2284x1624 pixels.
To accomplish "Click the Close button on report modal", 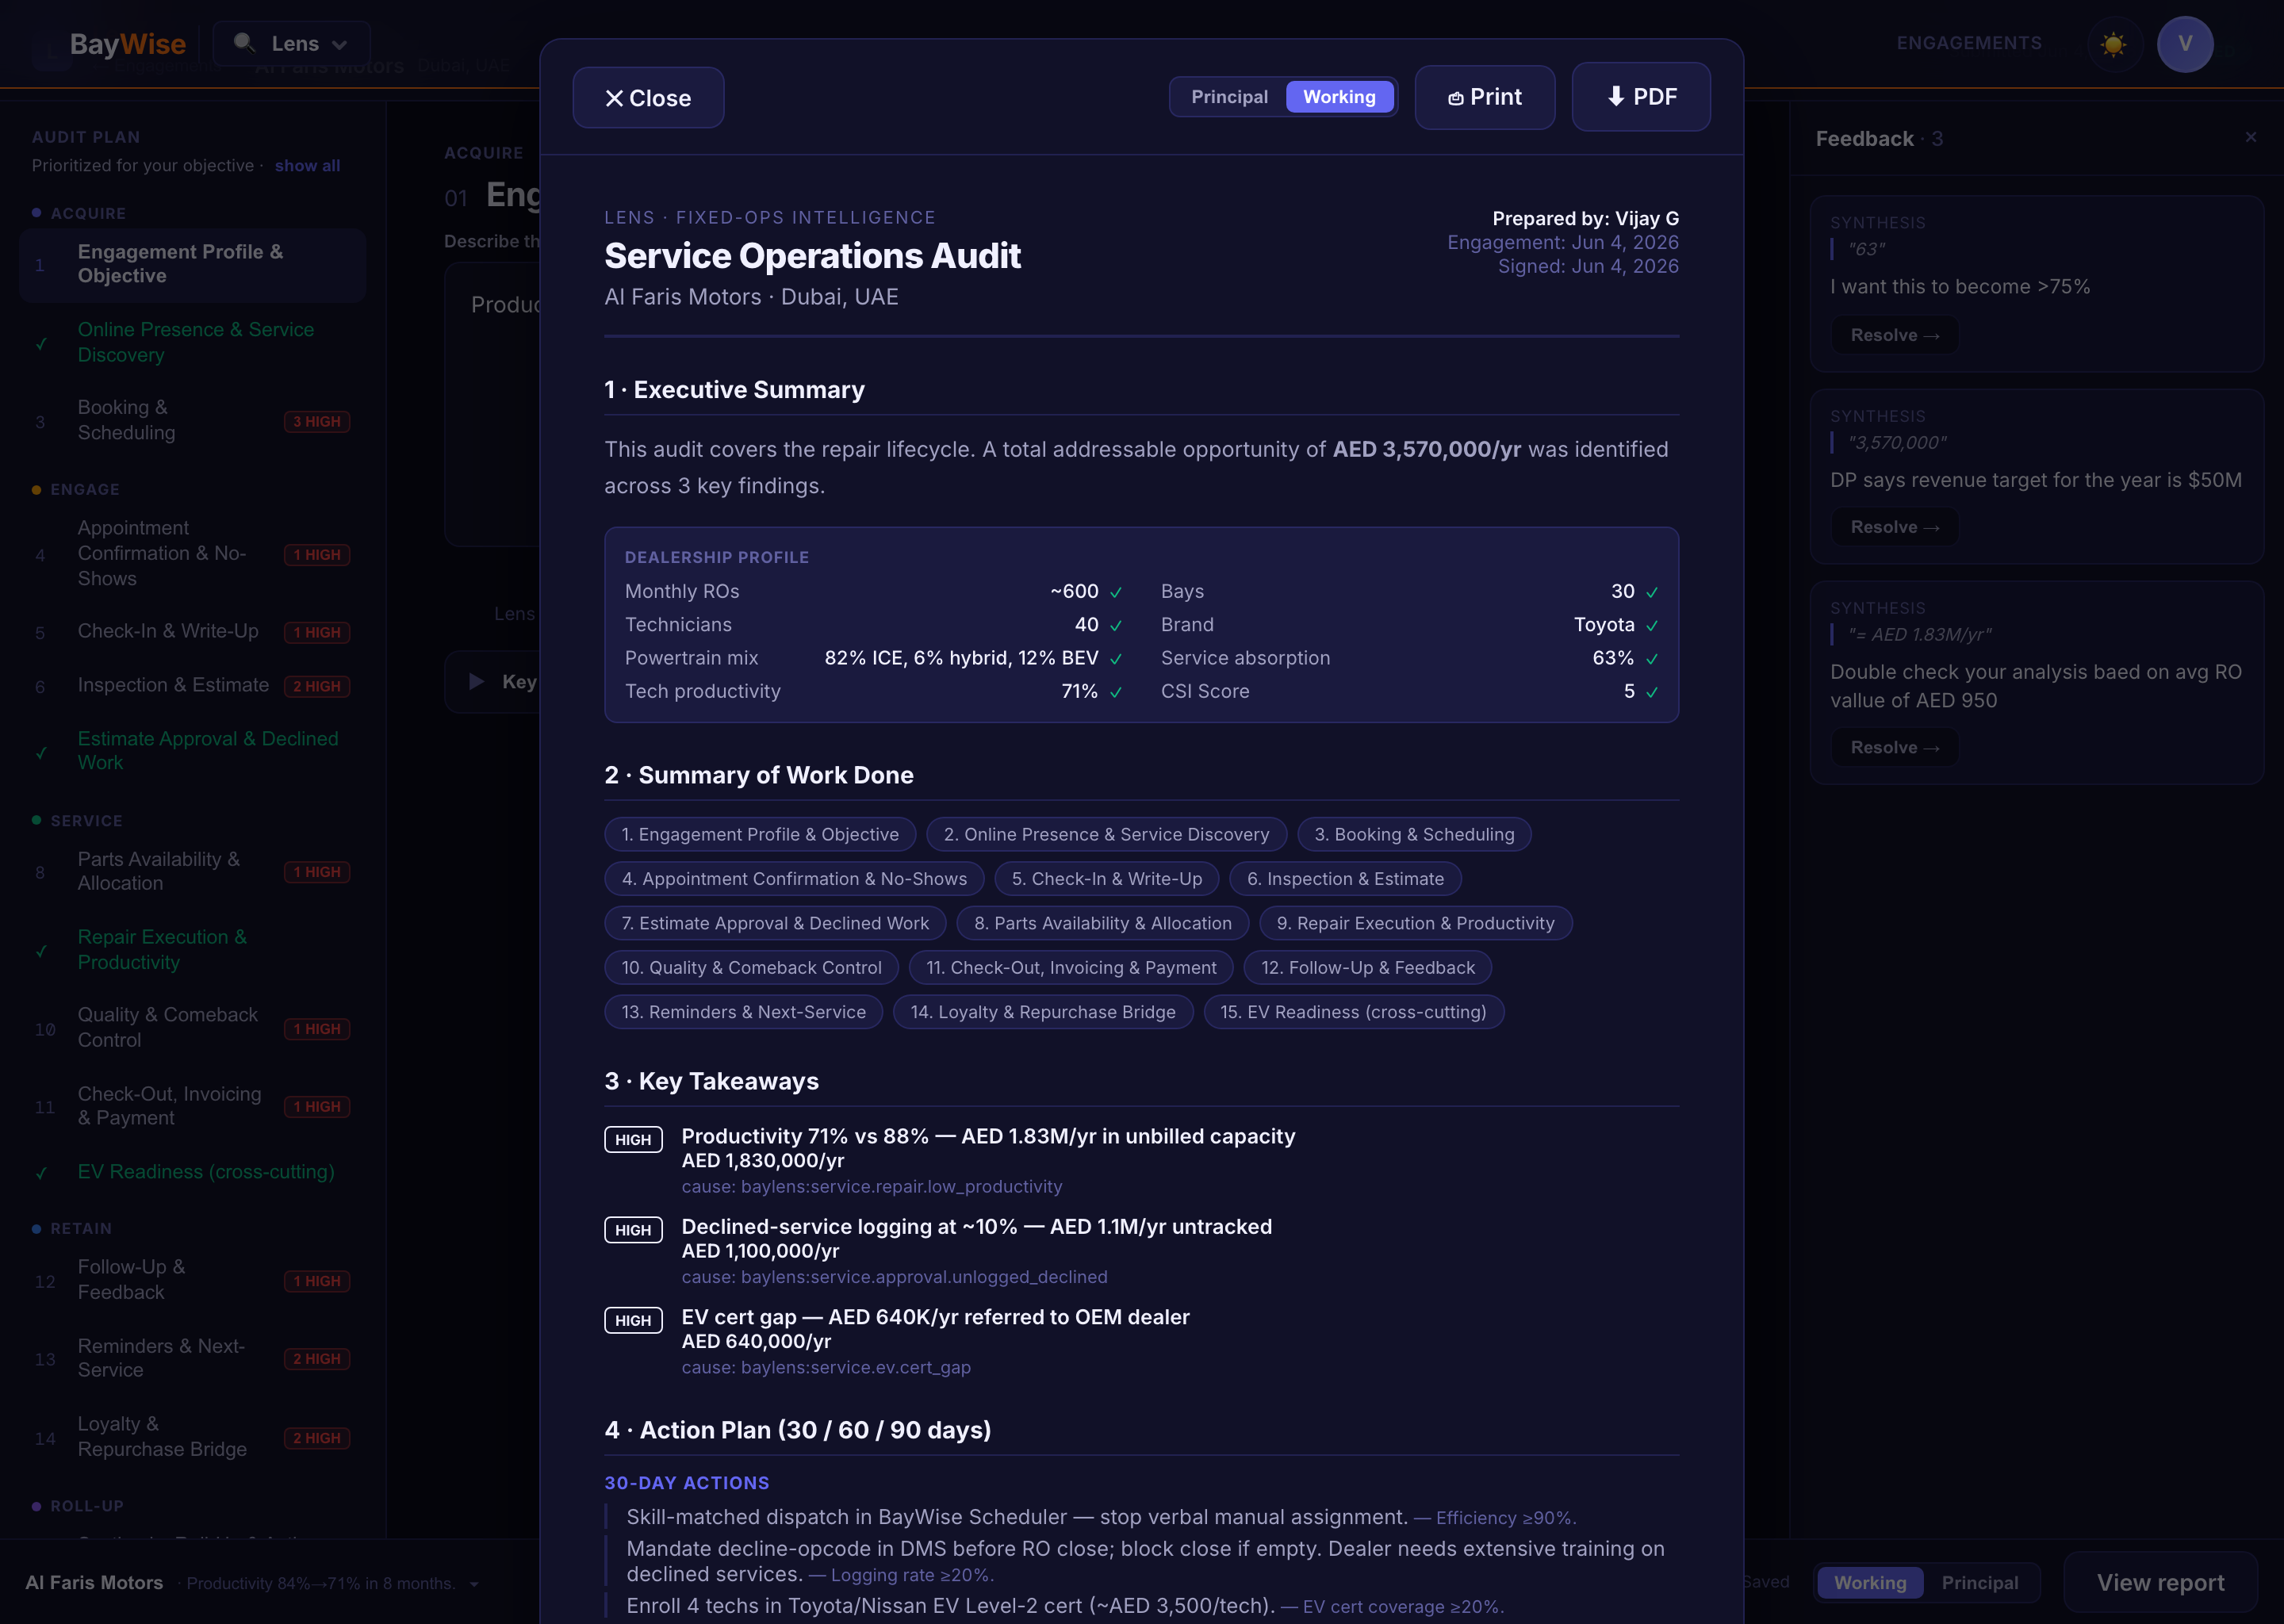I will tap(648, 98).
